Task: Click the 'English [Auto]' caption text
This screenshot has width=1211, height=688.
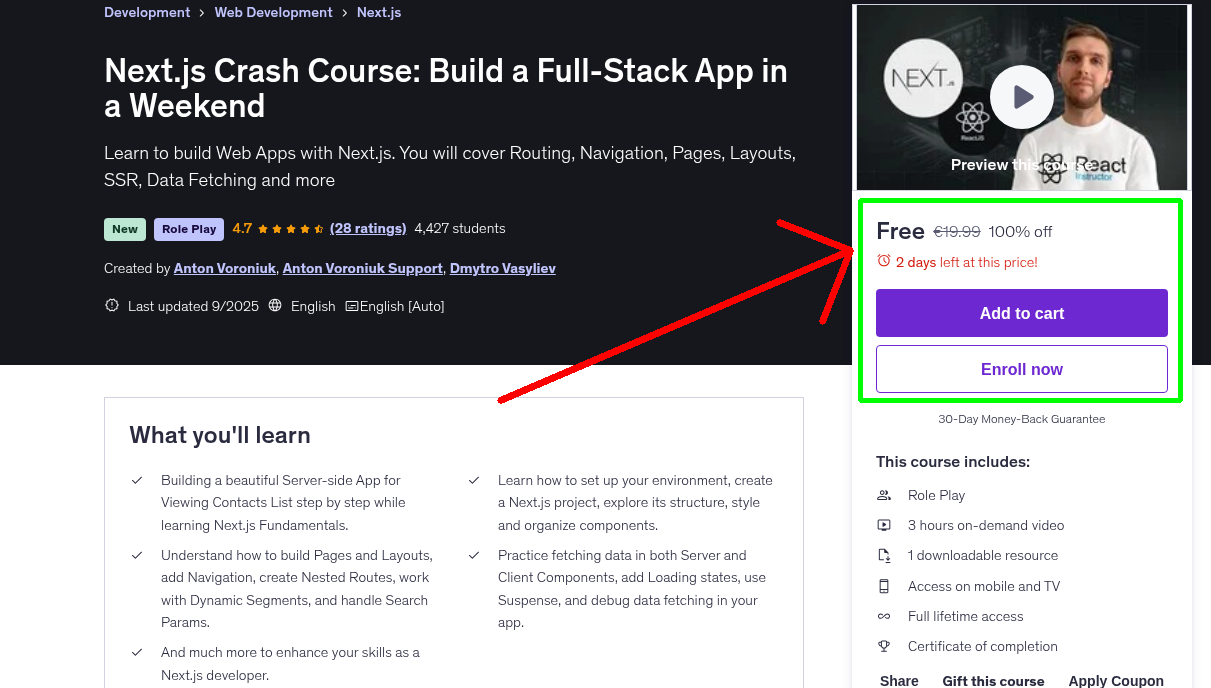Action: pyautogui.click(x=402, y=306)
